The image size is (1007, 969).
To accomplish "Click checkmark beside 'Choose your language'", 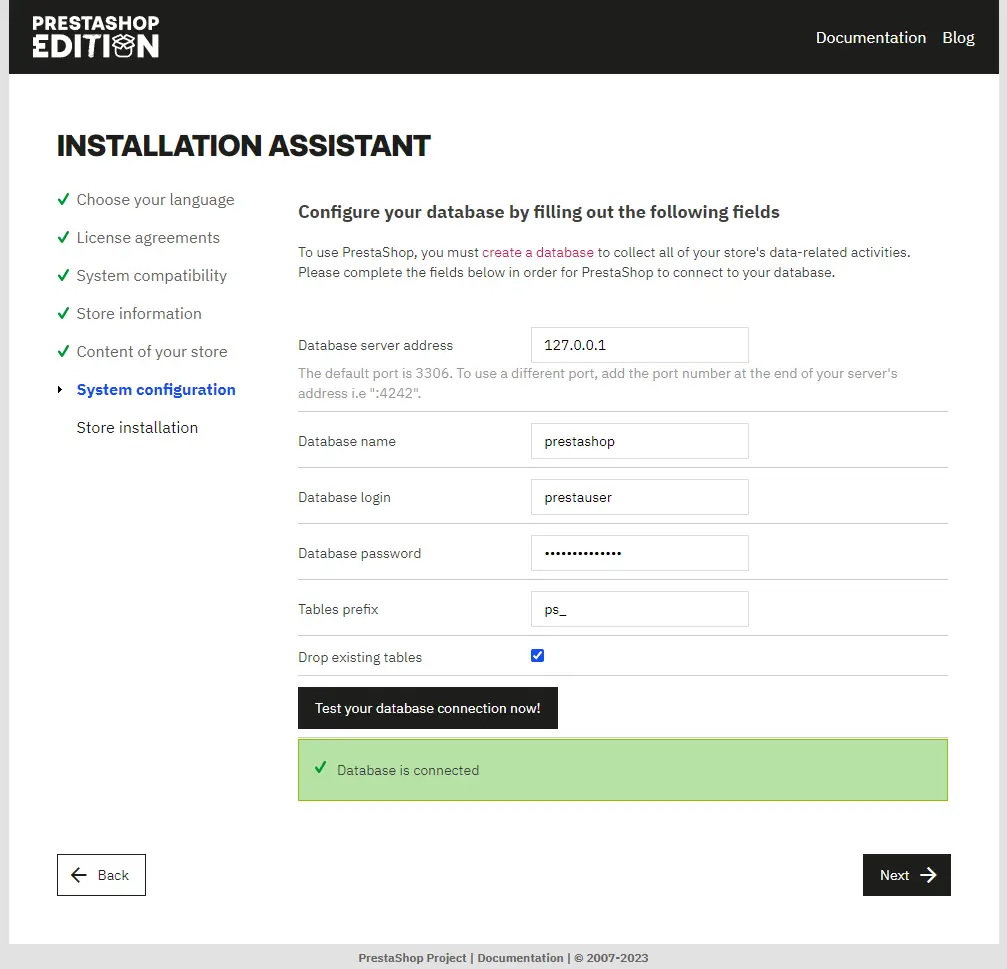I will point(63,199).
